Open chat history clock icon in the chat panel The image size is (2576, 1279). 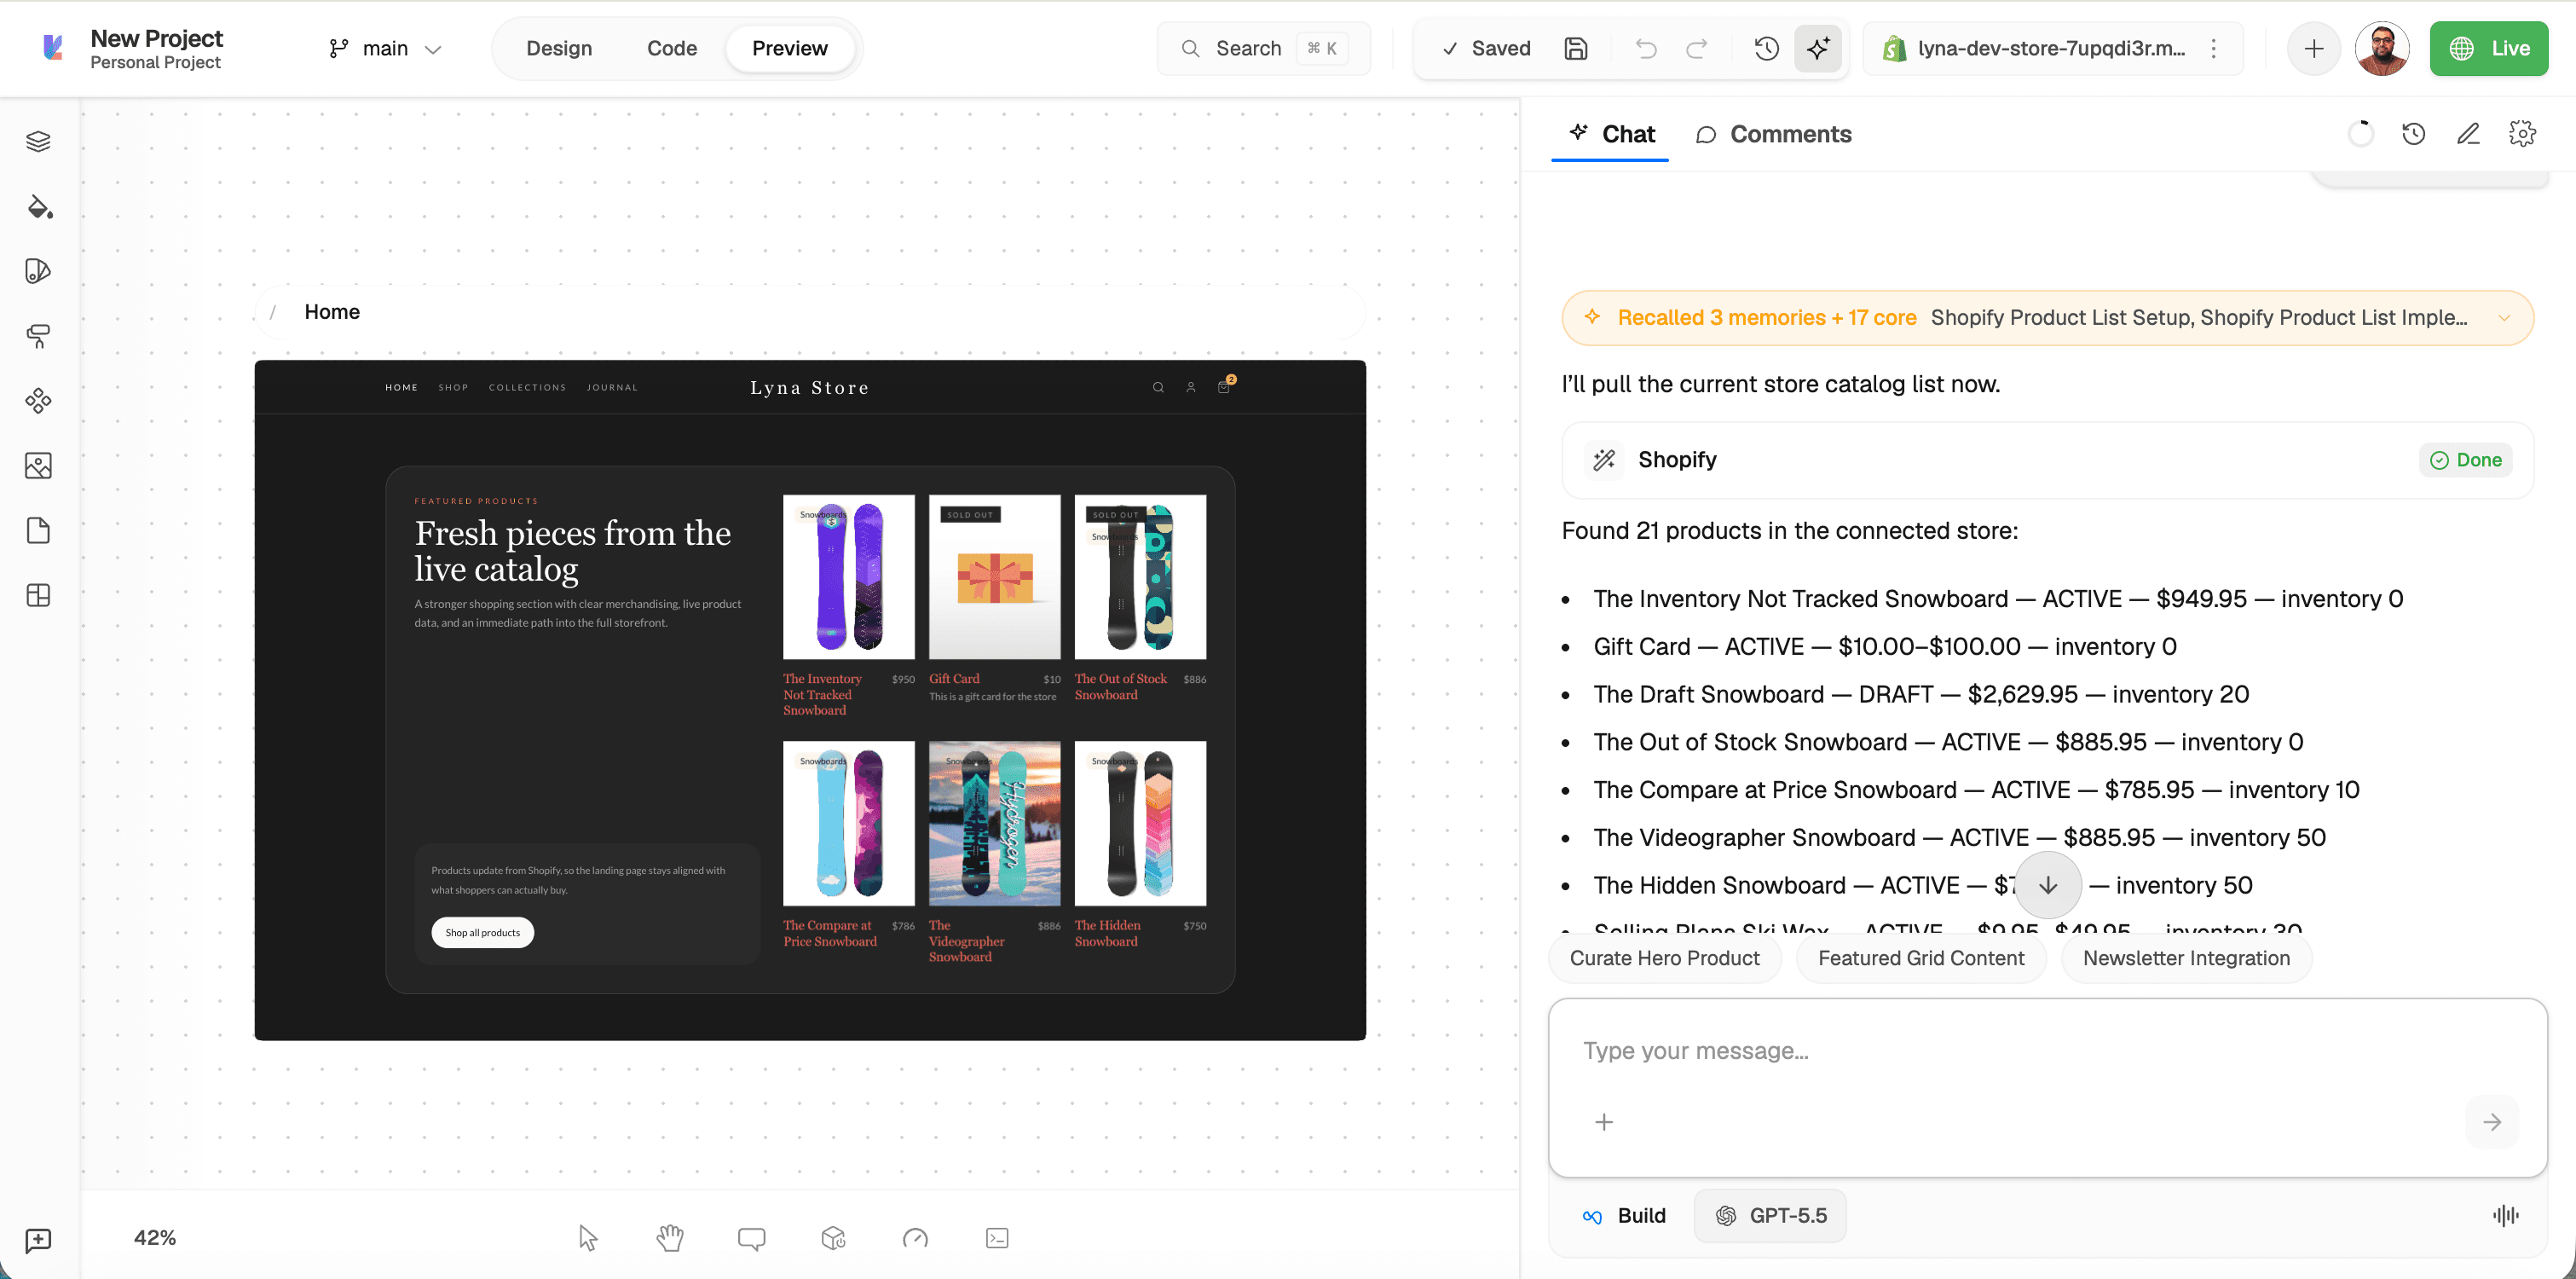pyautogui.click(x=2413, y=134)
